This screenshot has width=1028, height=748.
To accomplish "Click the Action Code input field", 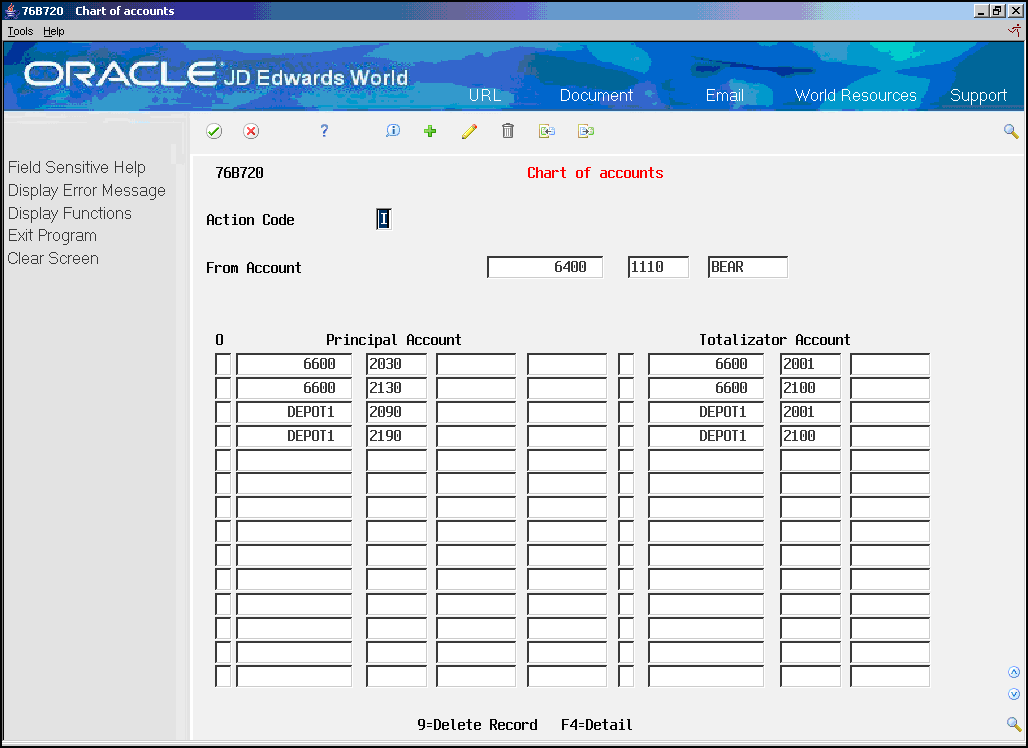I will [384, 219].
